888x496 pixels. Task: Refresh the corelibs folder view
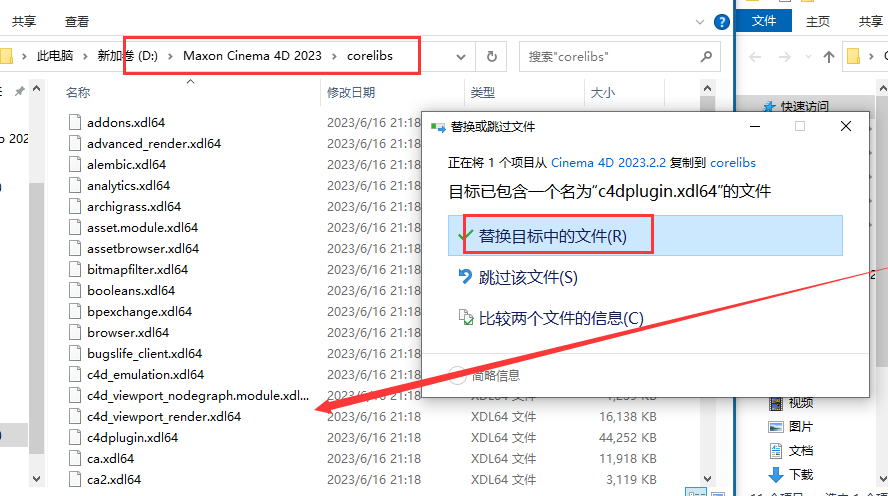[x=492, y=56]
